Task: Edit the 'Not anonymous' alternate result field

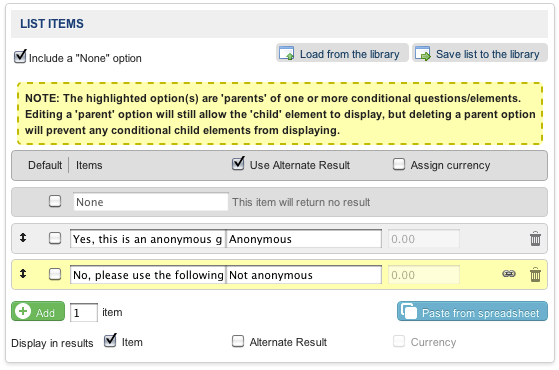Action: click(304, 275)
